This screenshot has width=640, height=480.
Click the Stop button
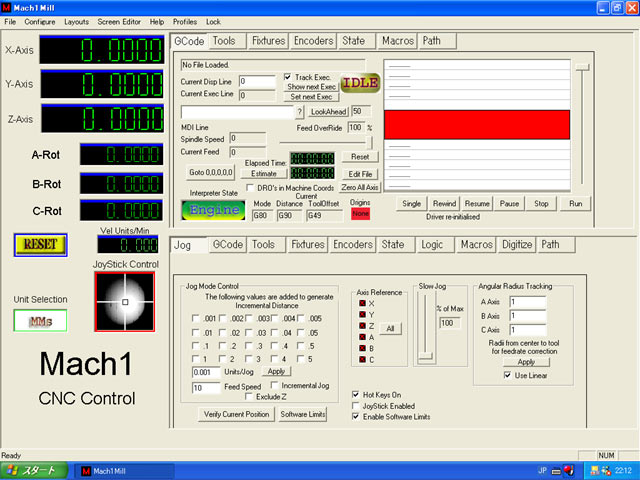(x=541, y=204)
